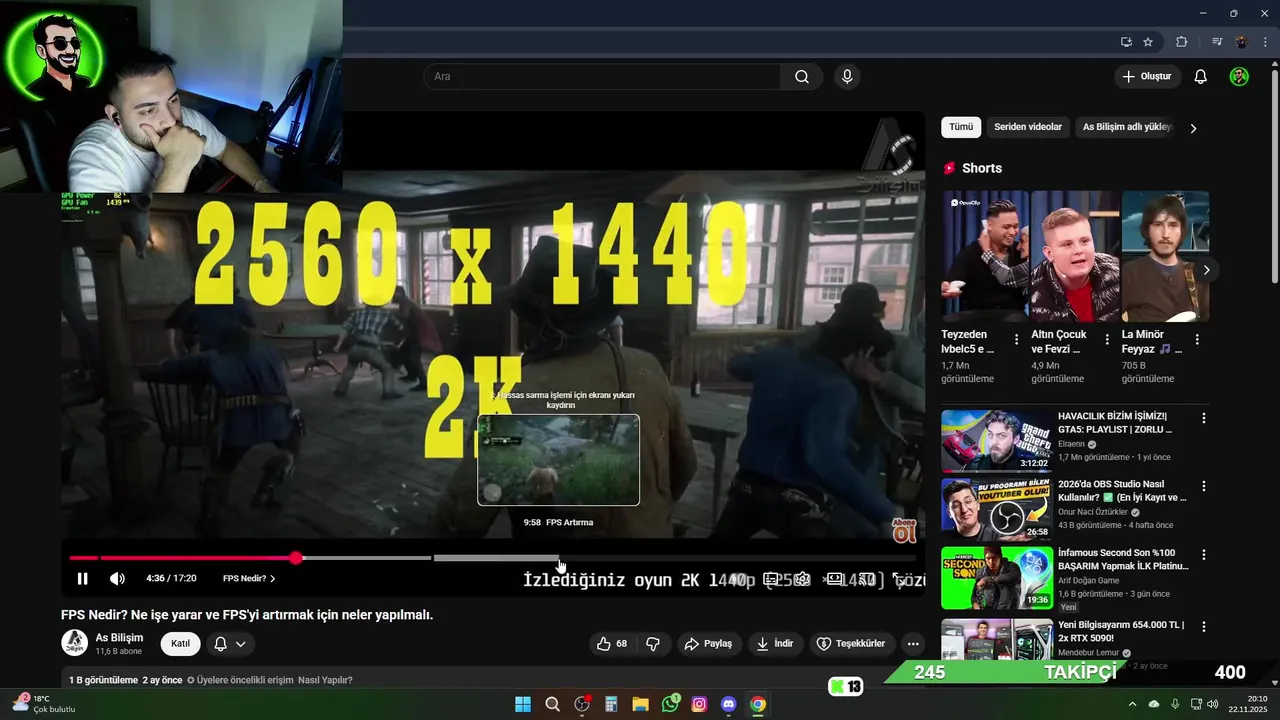This screenshot has width=1280, height=720.
Task: Bookmark this page with the star icon
Action: pos(1148,42)
